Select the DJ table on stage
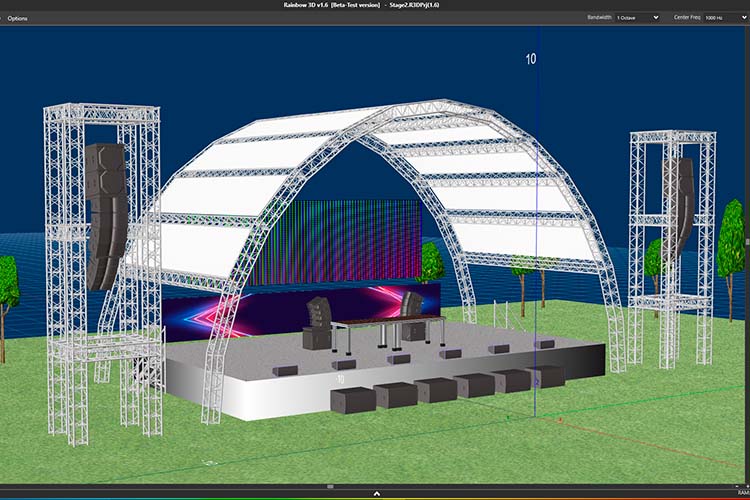Viewport: 750px width, 500px height. coord(387,333)
